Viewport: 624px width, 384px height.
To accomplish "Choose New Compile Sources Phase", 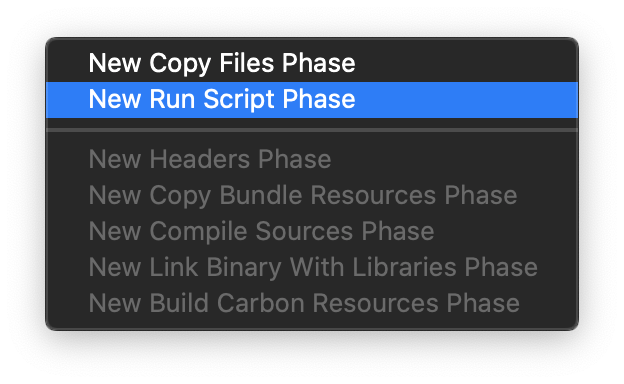I will click(312, 232).
